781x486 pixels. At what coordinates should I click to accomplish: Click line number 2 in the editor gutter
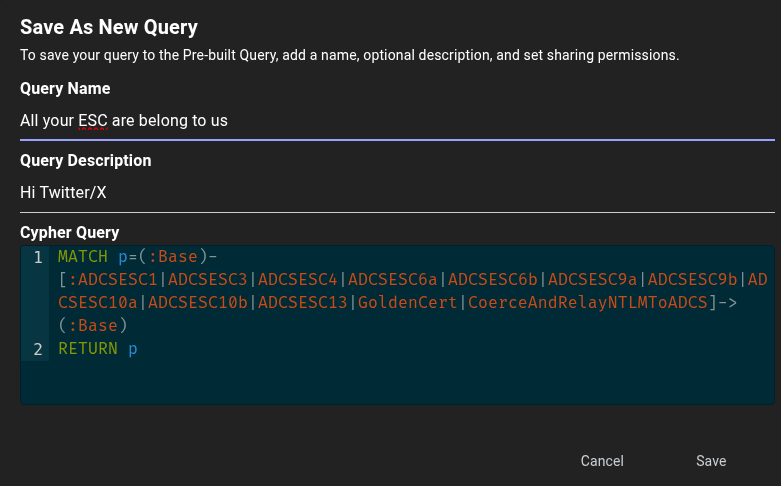click(x=38, y=349)
